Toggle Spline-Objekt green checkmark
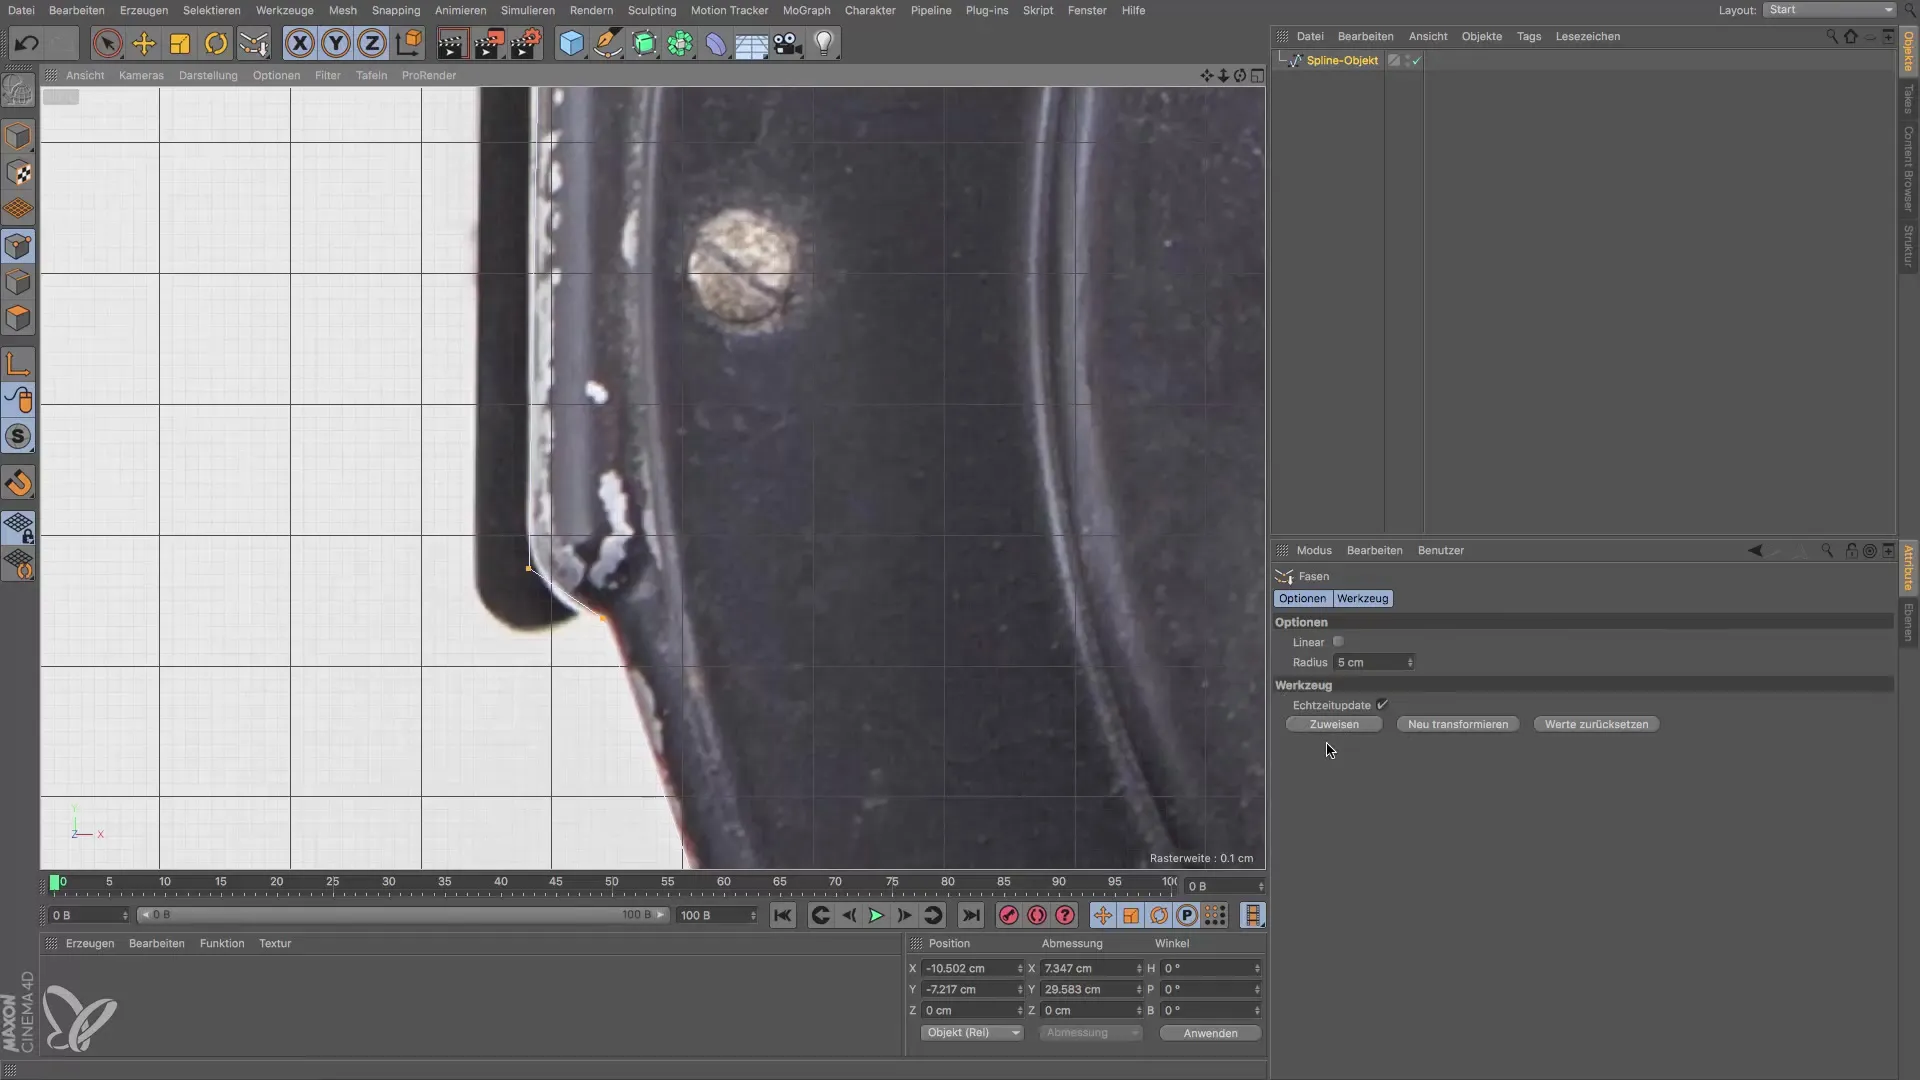Image resolution: width=1920 pixels, height=1080 pixels. pos(1416,61)
